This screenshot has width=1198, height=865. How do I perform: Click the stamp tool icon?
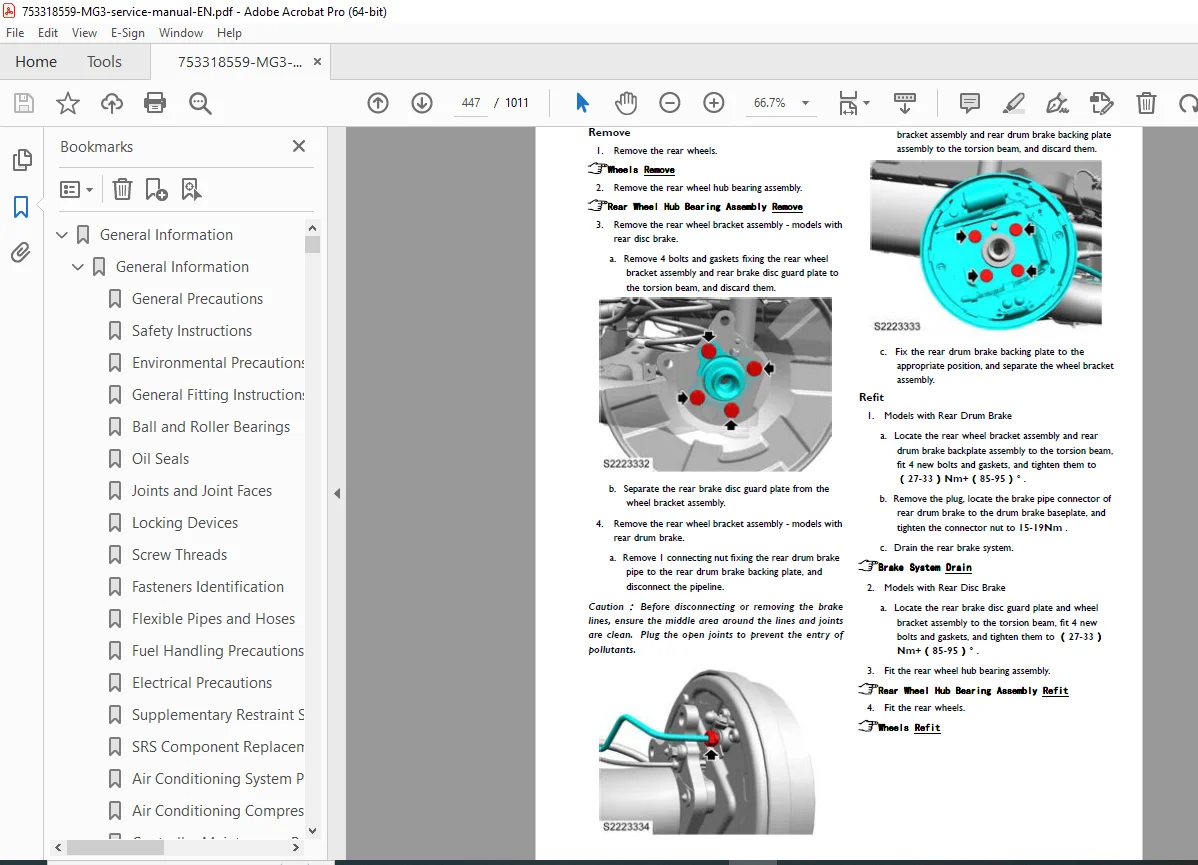[1102, 103]
